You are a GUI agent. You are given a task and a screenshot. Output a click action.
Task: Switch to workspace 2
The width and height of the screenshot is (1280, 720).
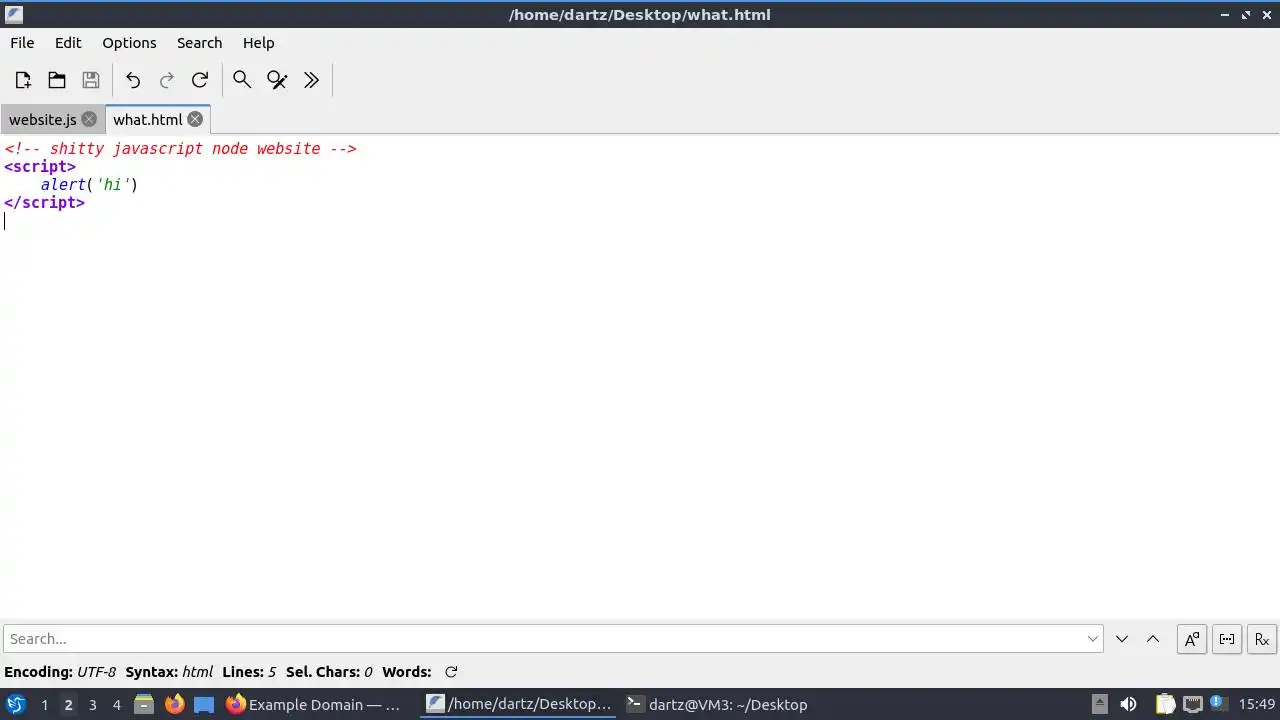[x=68, y=705]
